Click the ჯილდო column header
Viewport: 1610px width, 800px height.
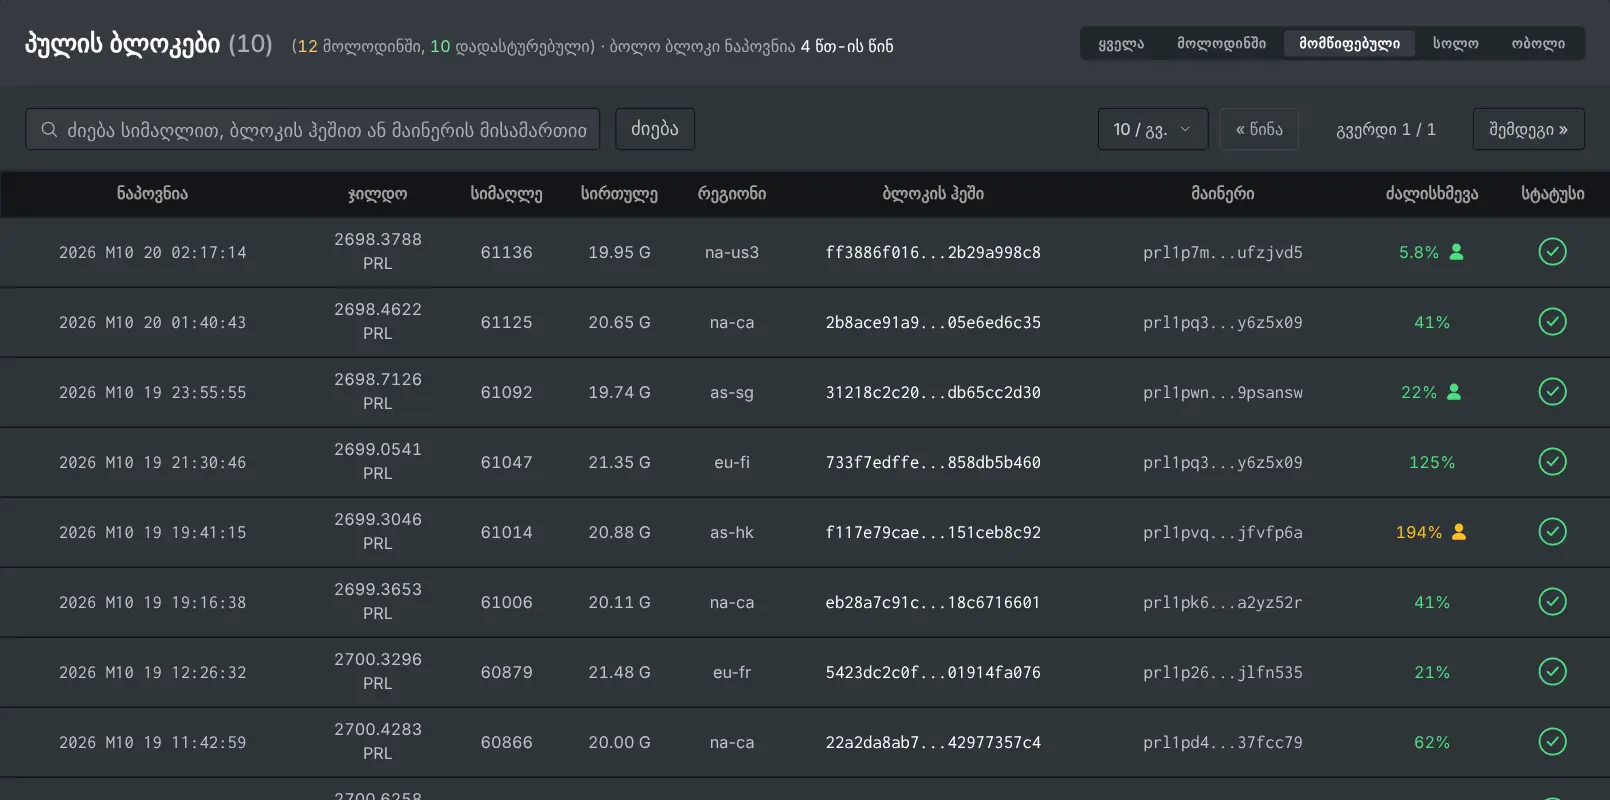(x=378, y=194)
